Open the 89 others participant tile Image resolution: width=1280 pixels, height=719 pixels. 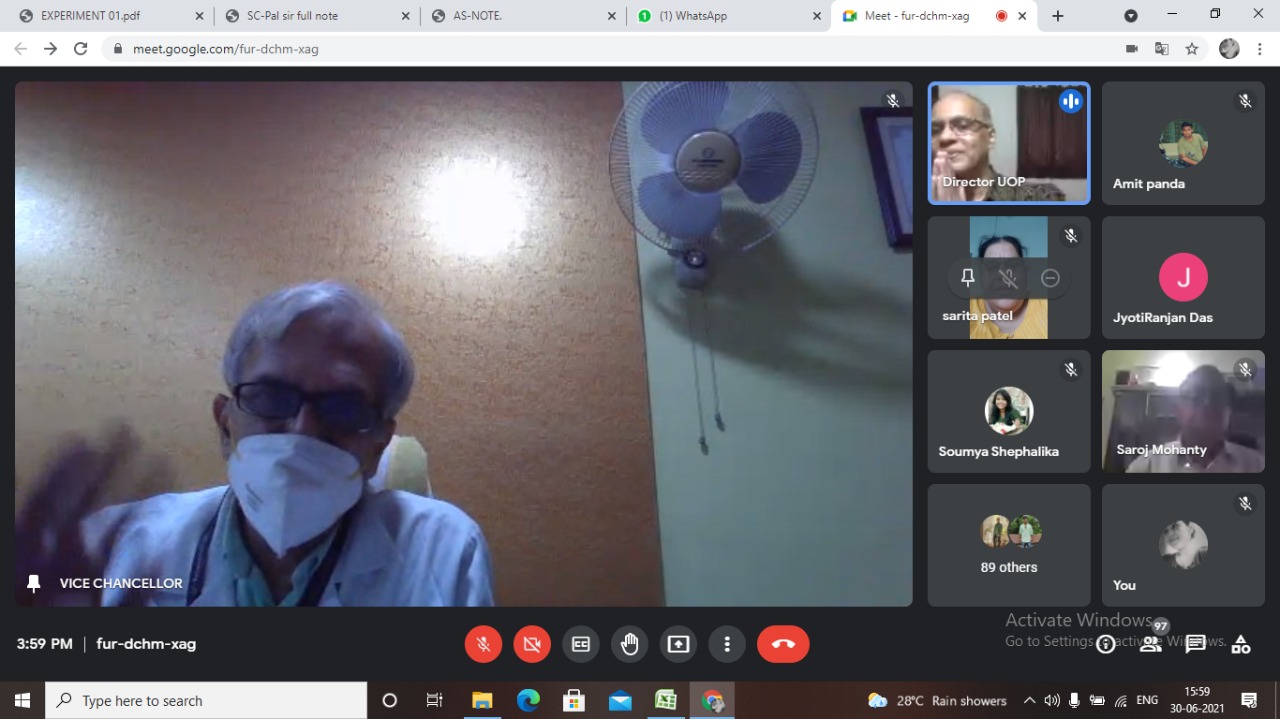pyautogui.click(x=1009, y=545)
